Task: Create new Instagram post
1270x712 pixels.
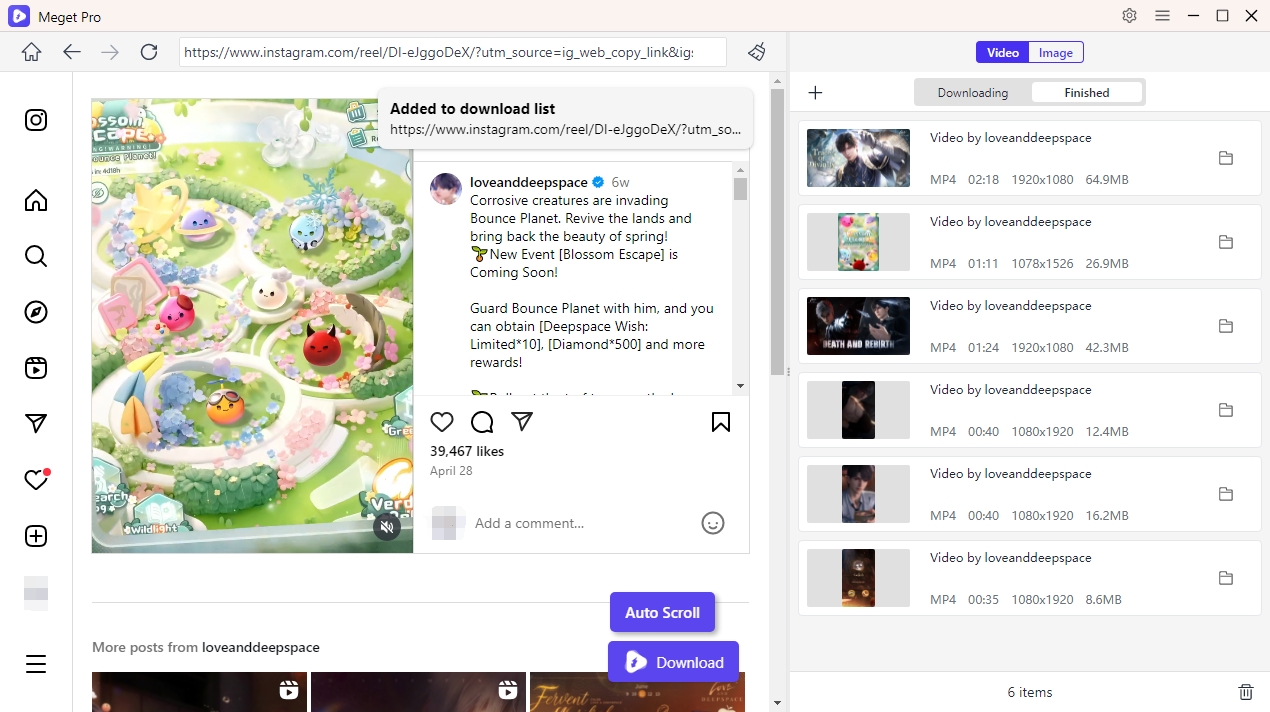Action: click(x=36, y=536)
